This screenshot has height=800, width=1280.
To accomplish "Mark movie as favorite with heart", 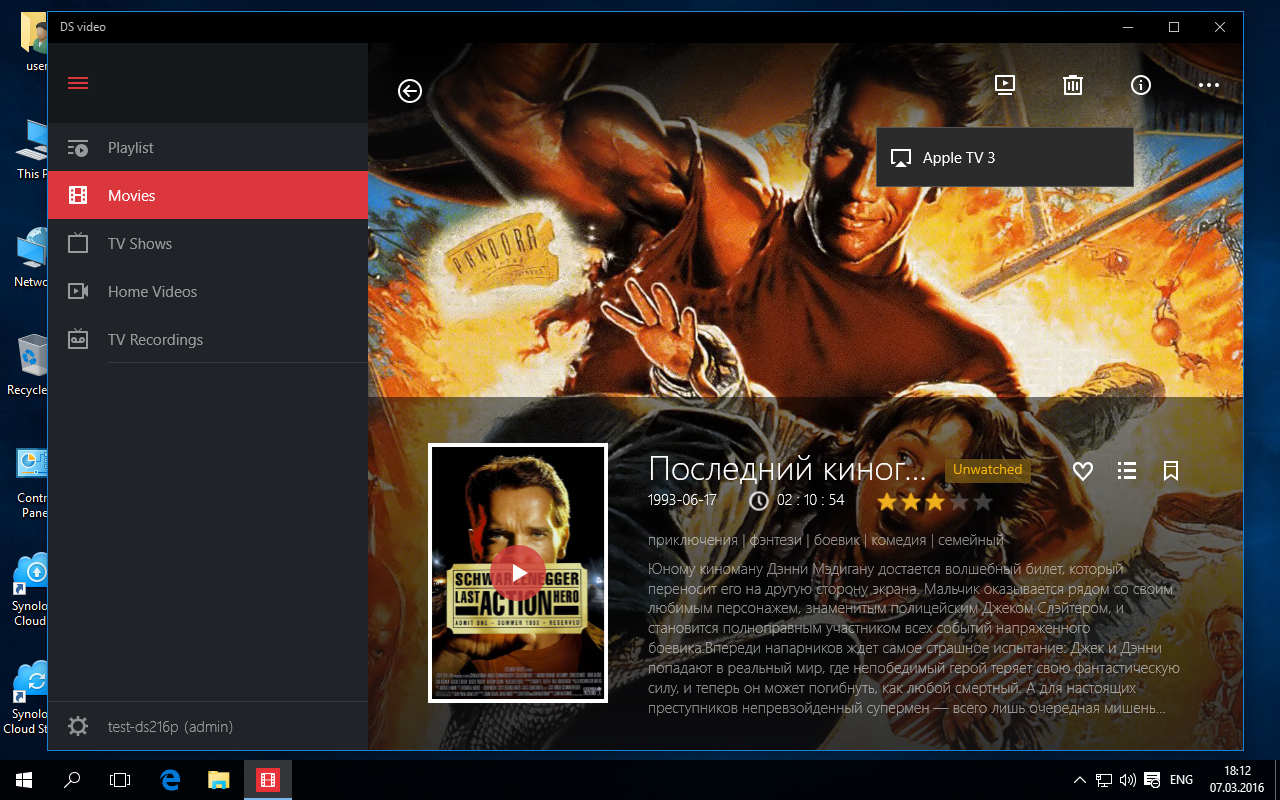I will [x=1083, y=471].
